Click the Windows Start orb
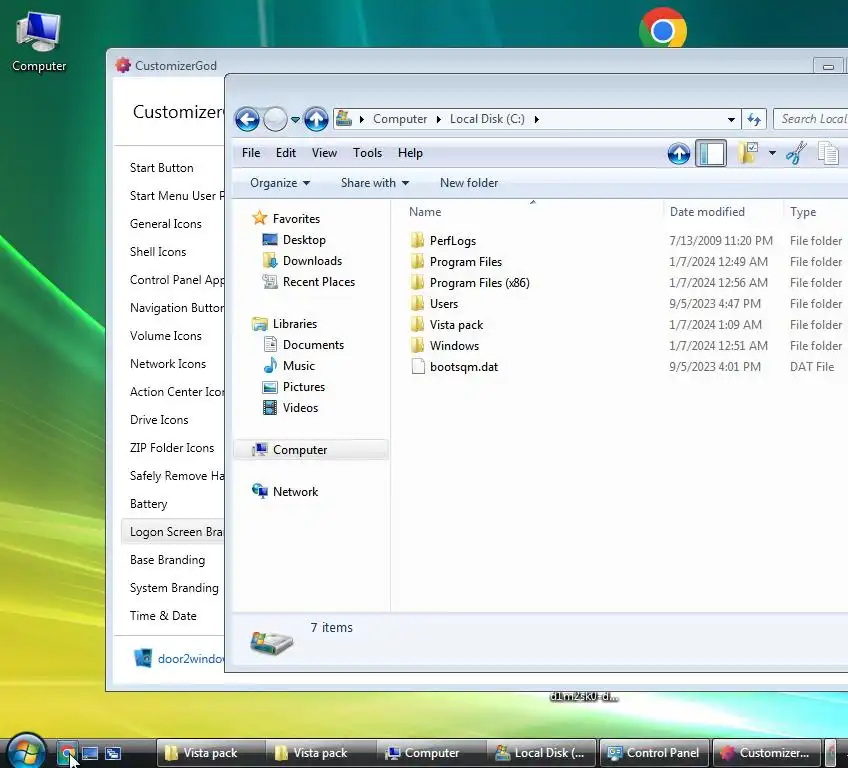Screen dimensions: 848x768 click(26, 752)
